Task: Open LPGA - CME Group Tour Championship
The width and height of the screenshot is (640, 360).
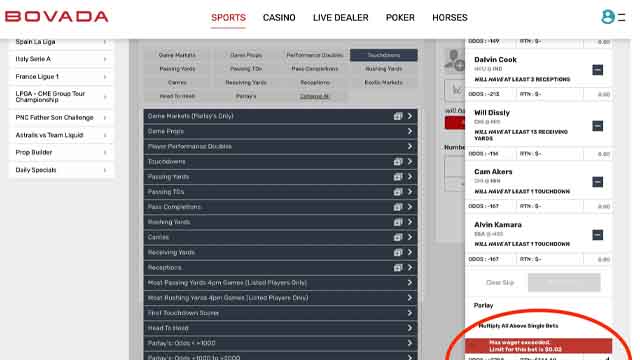Action: point(61,97)
